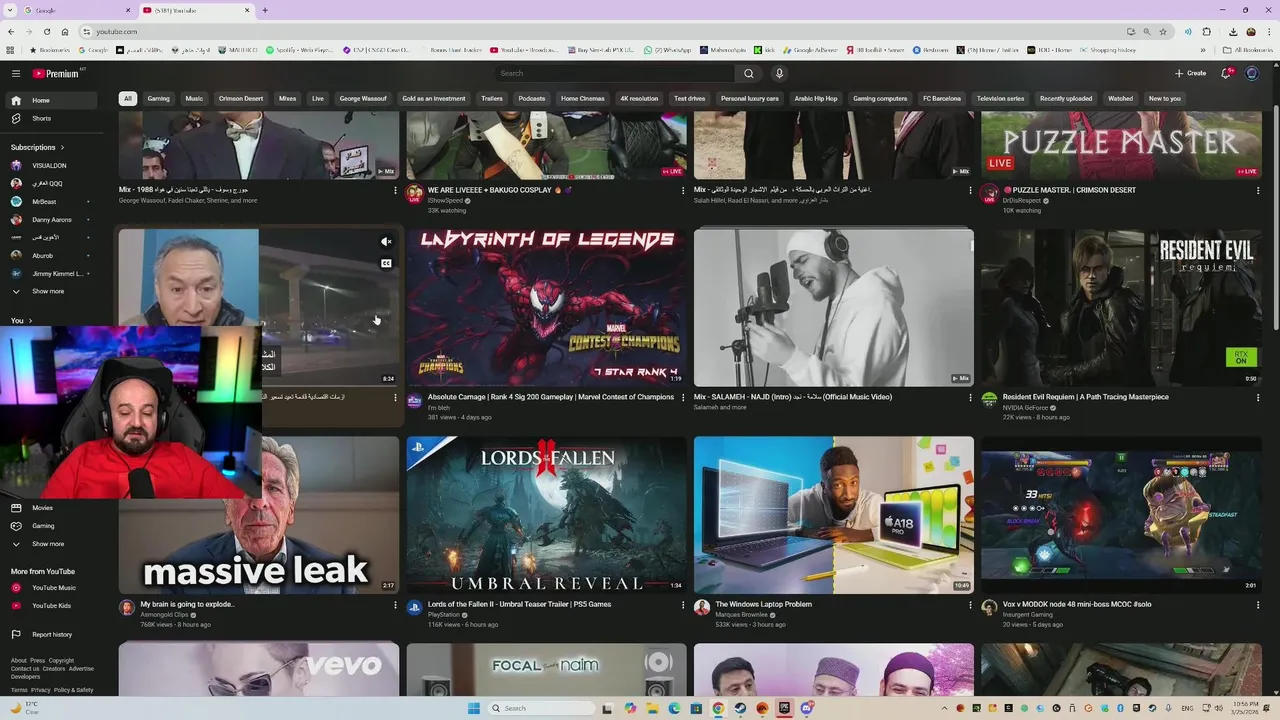Image resolution: width=1280 pixels, height=720 pixels.
Task: Open Steam from the taskbar
Action: point(740,708)
